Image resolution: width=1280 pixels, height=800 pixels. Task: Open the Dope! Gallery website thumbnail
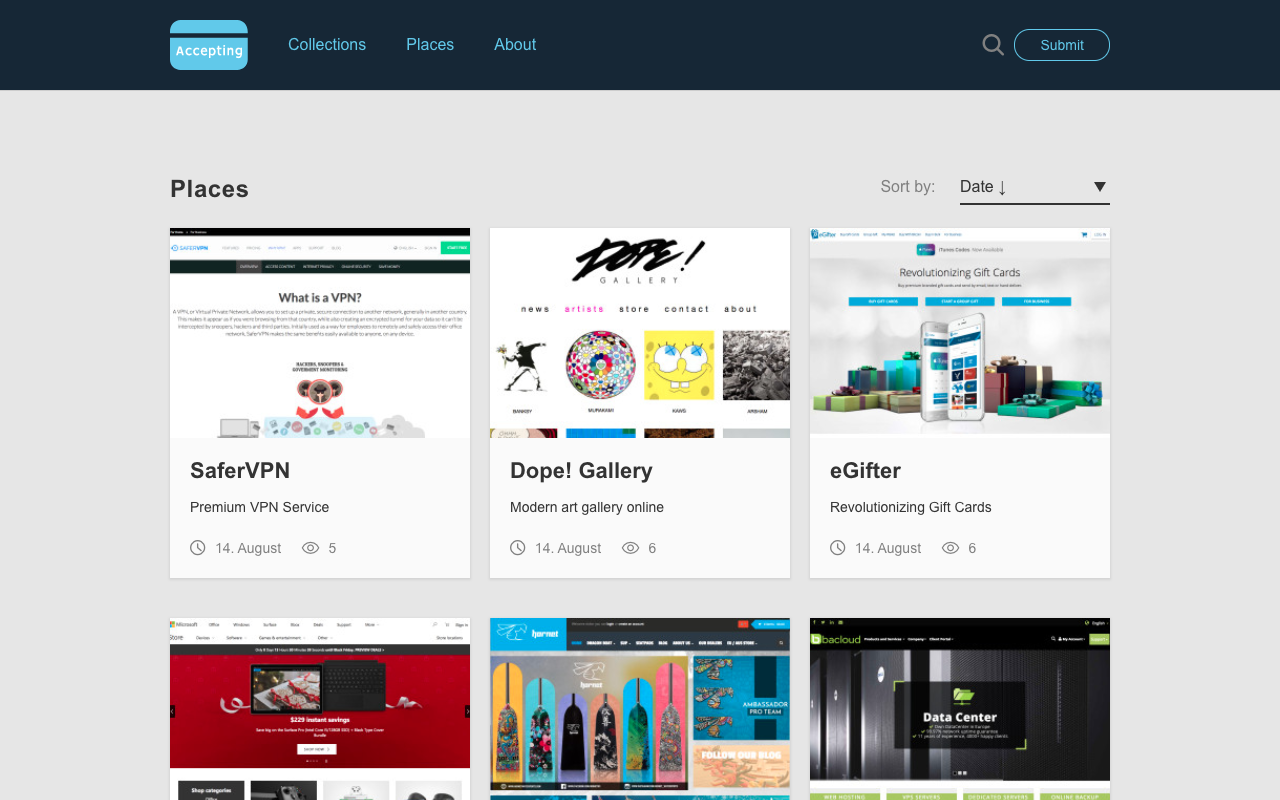(x=640, y=333)
